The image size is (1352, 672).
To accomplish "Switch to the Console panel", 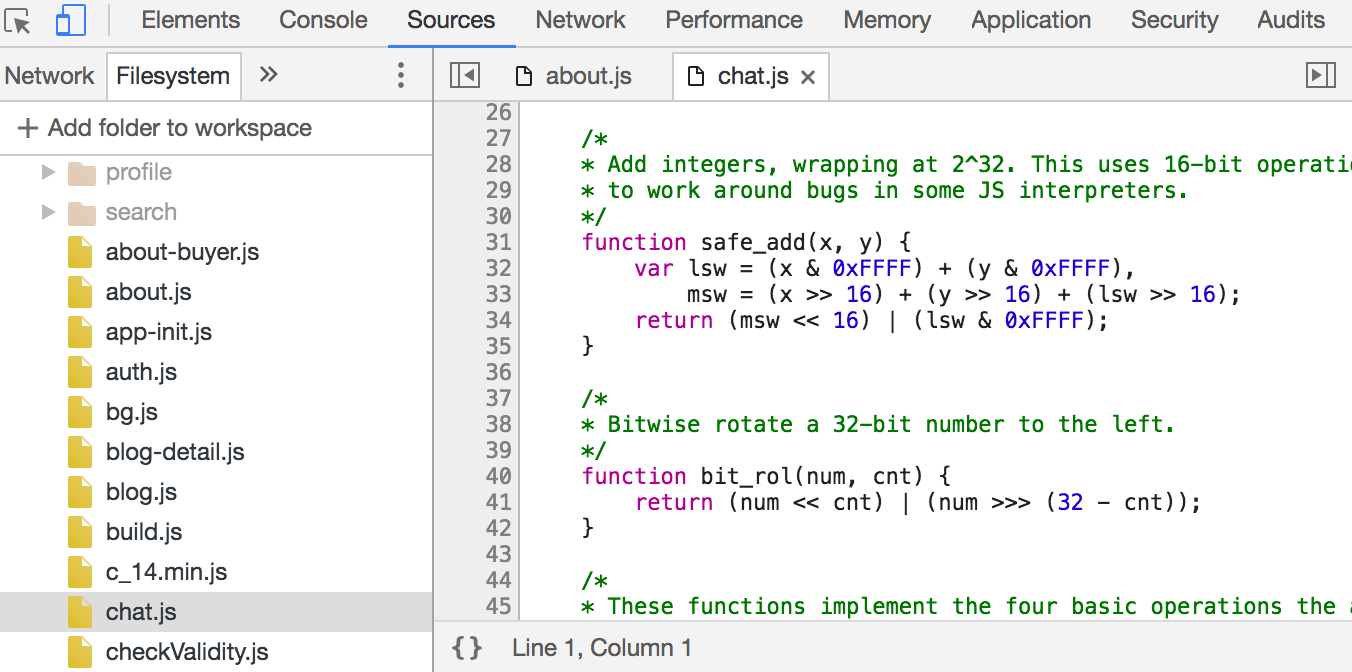I will click(323, 20).
